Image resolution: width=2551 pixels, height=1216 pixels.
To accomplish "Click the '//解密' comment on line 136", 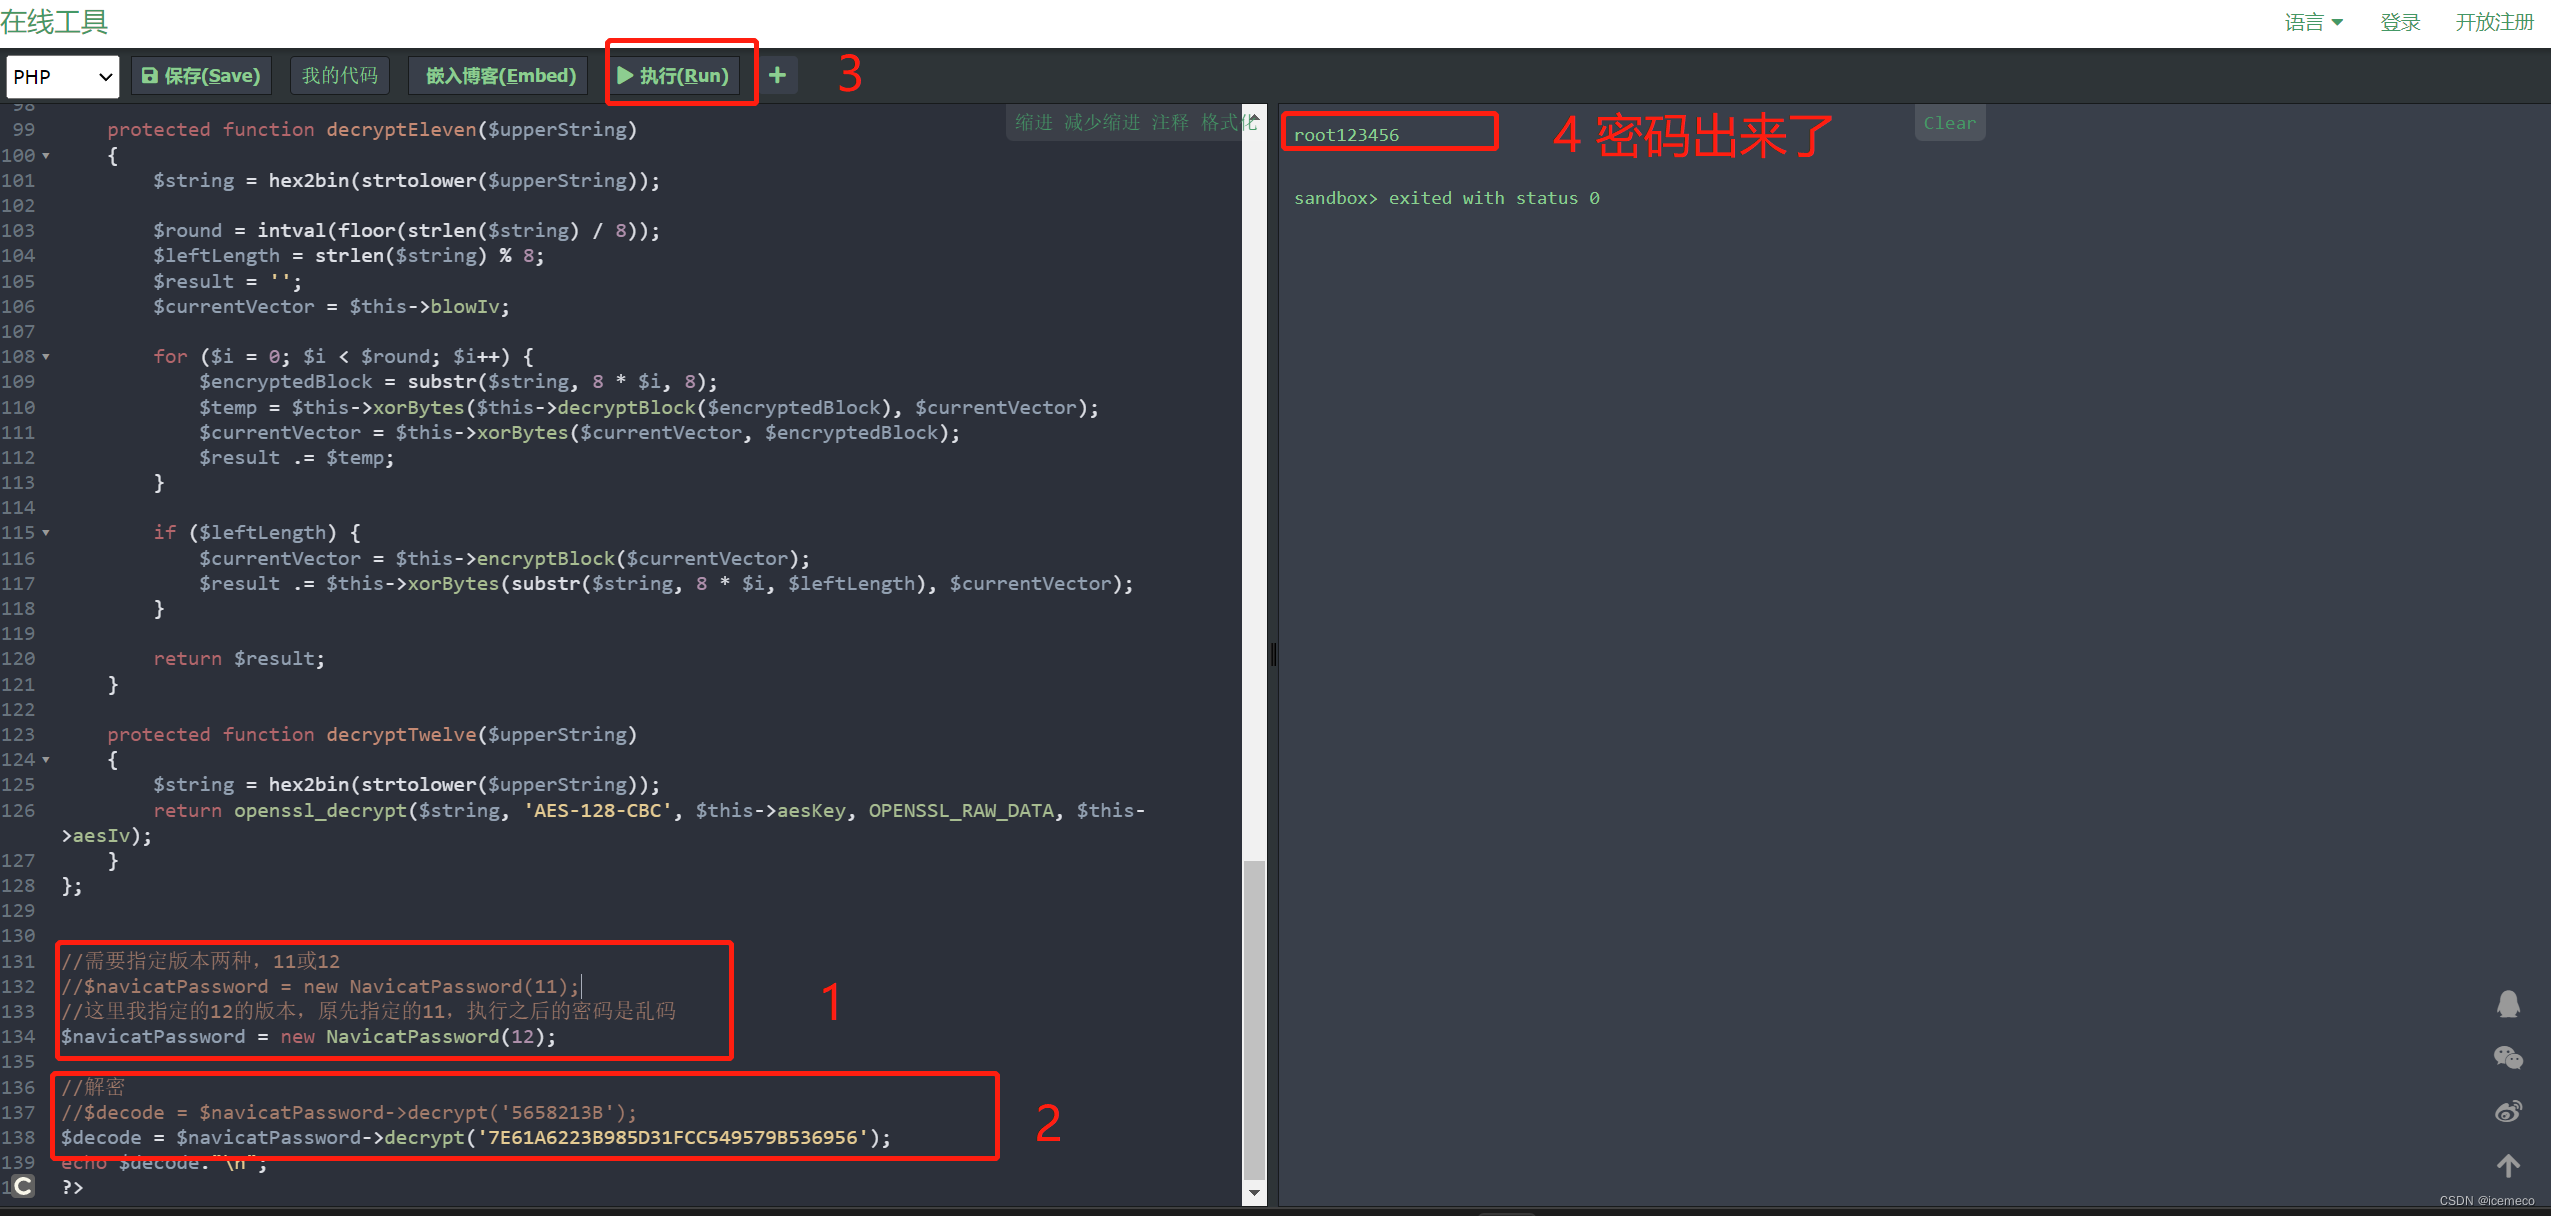I will click(x=93, y=1088).
